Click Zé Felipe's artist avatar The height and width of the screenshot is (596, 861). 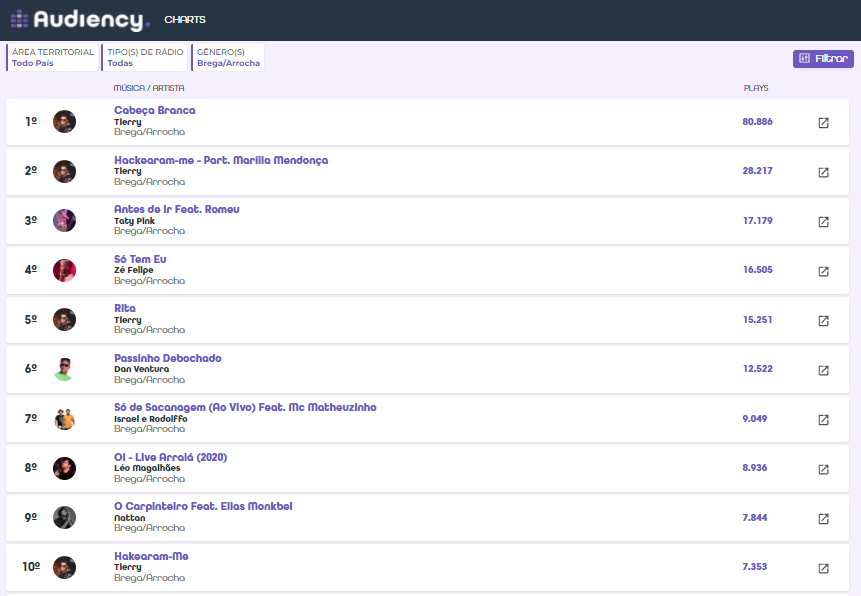64,270
